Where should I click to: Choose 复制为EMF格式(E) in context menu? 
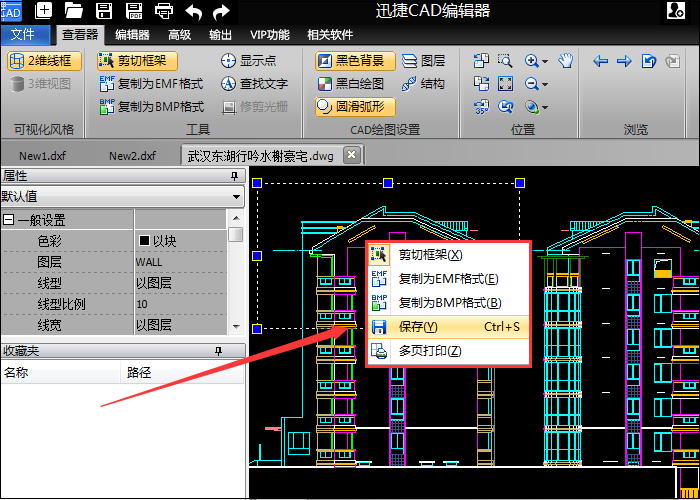click(x=447, y=279)
